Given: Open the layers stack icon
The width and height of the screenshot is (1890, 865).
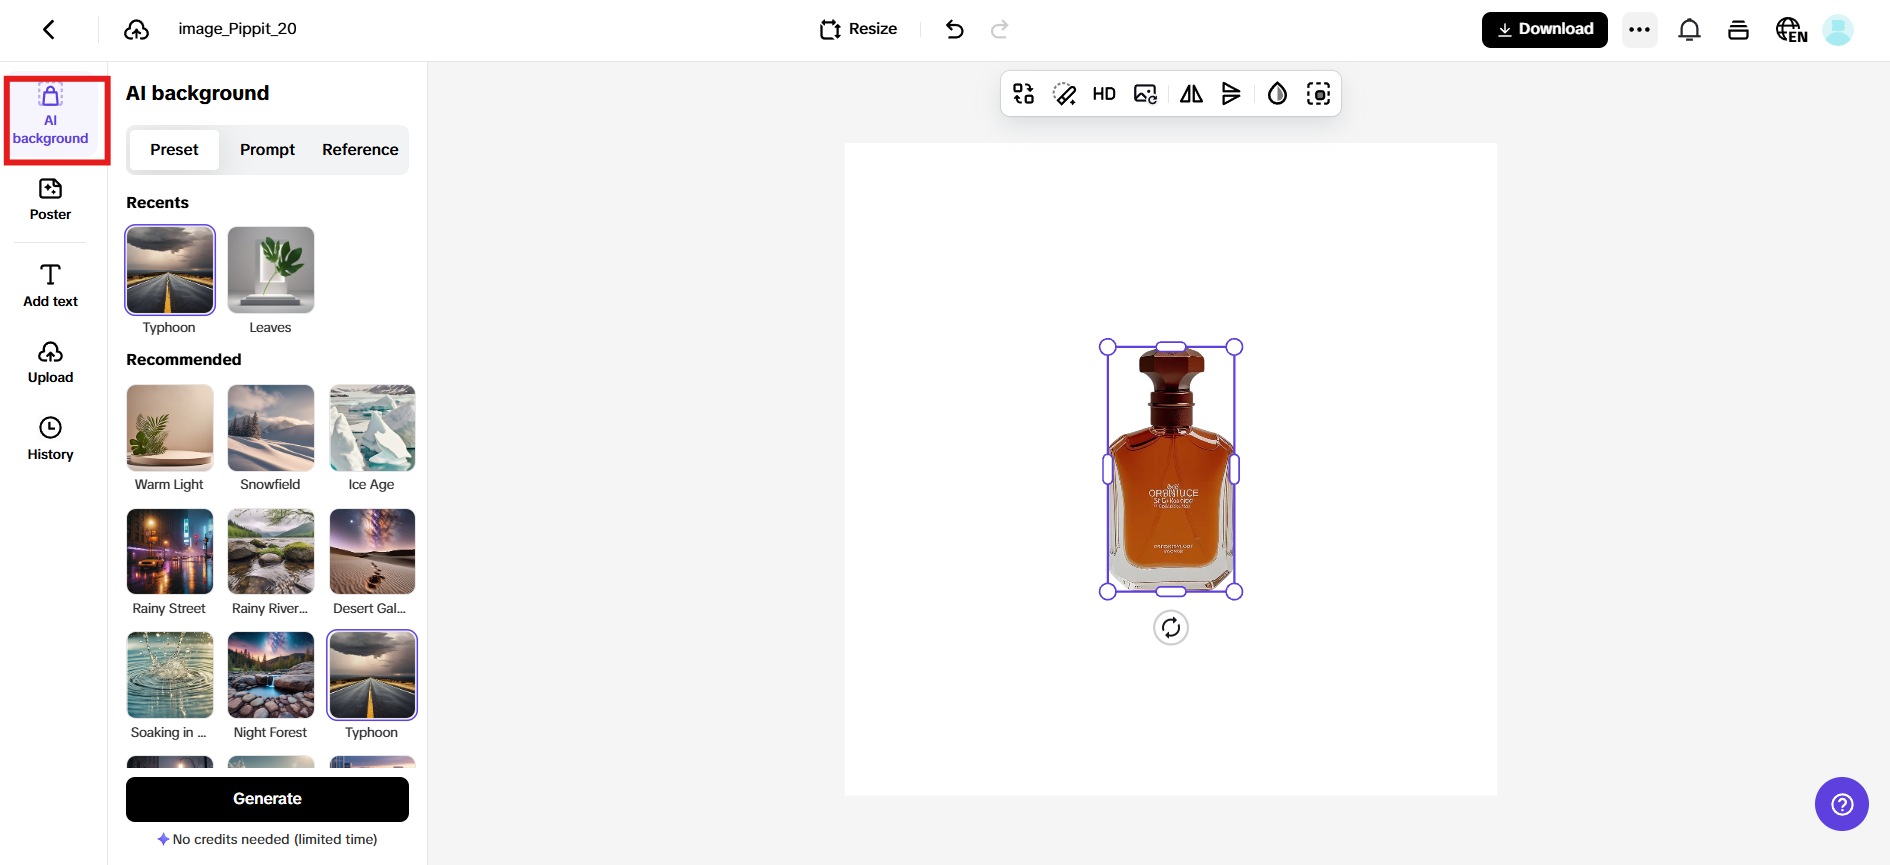Looking at the screenshot, I should coord(1738,30).
